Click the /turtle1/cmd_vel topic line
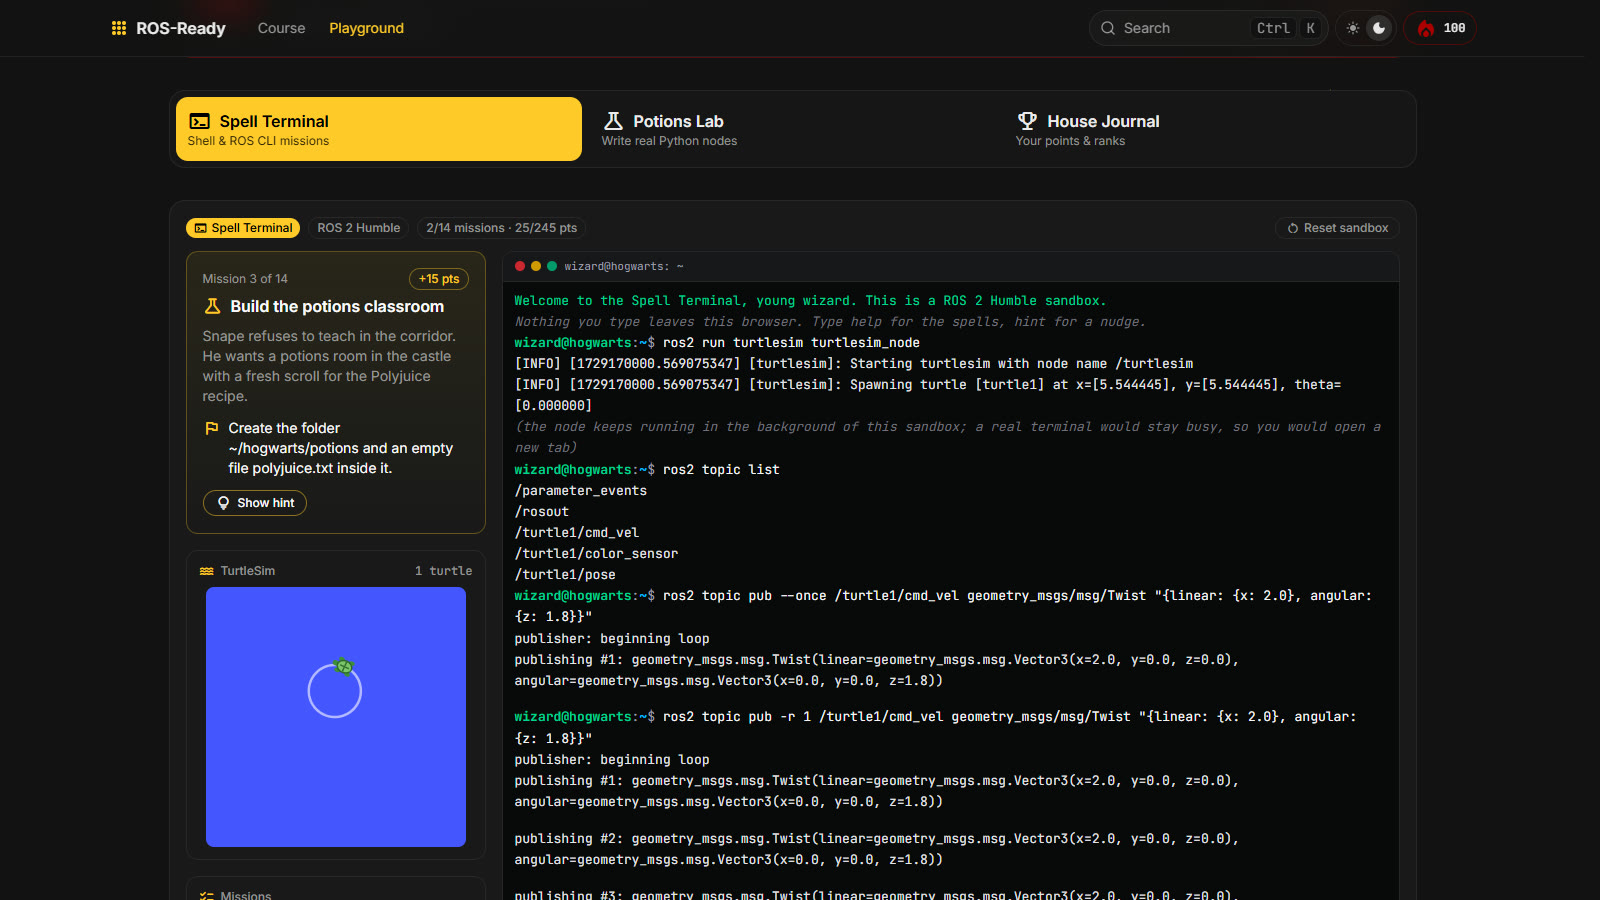The height and width of the screenshot is (900, 1600). pos(577,533)
